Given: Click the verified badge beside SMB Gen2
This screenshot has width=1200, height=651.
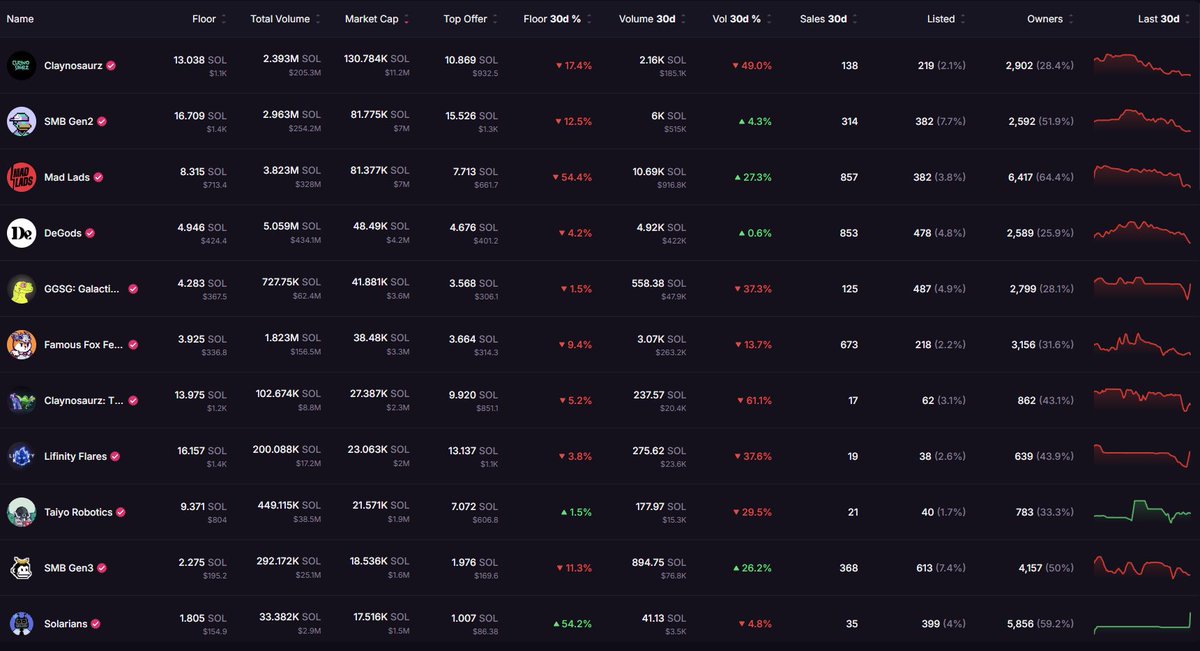Looking at the screenshot, I should pos(102,121).
